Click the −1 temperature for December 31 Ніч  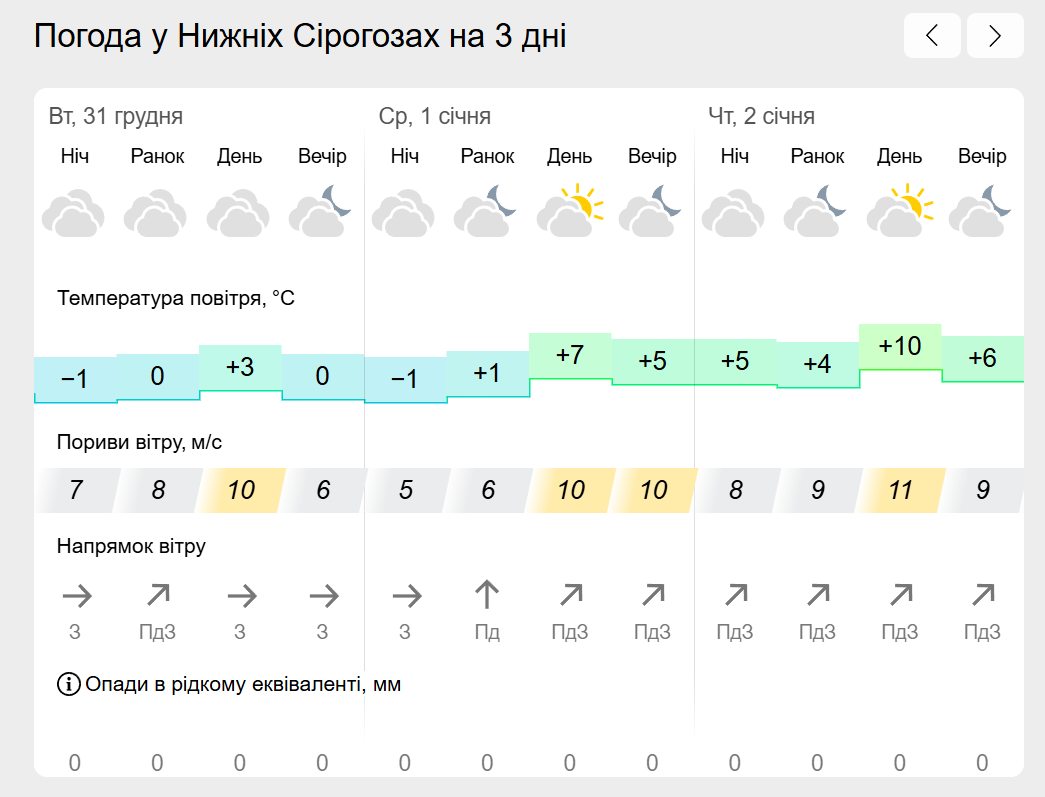point(75,379)
